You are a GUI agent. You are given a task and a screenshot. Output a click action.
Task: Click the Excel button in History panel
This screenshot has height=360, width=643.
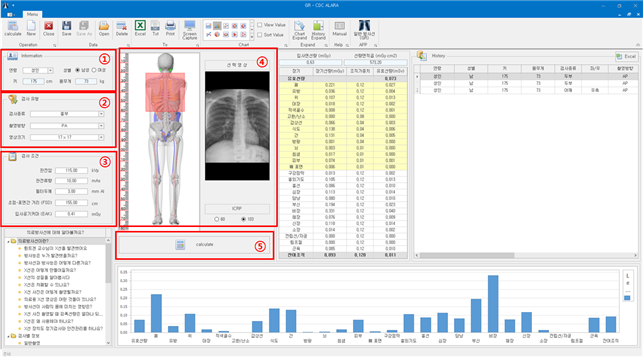tap(626, 56)
